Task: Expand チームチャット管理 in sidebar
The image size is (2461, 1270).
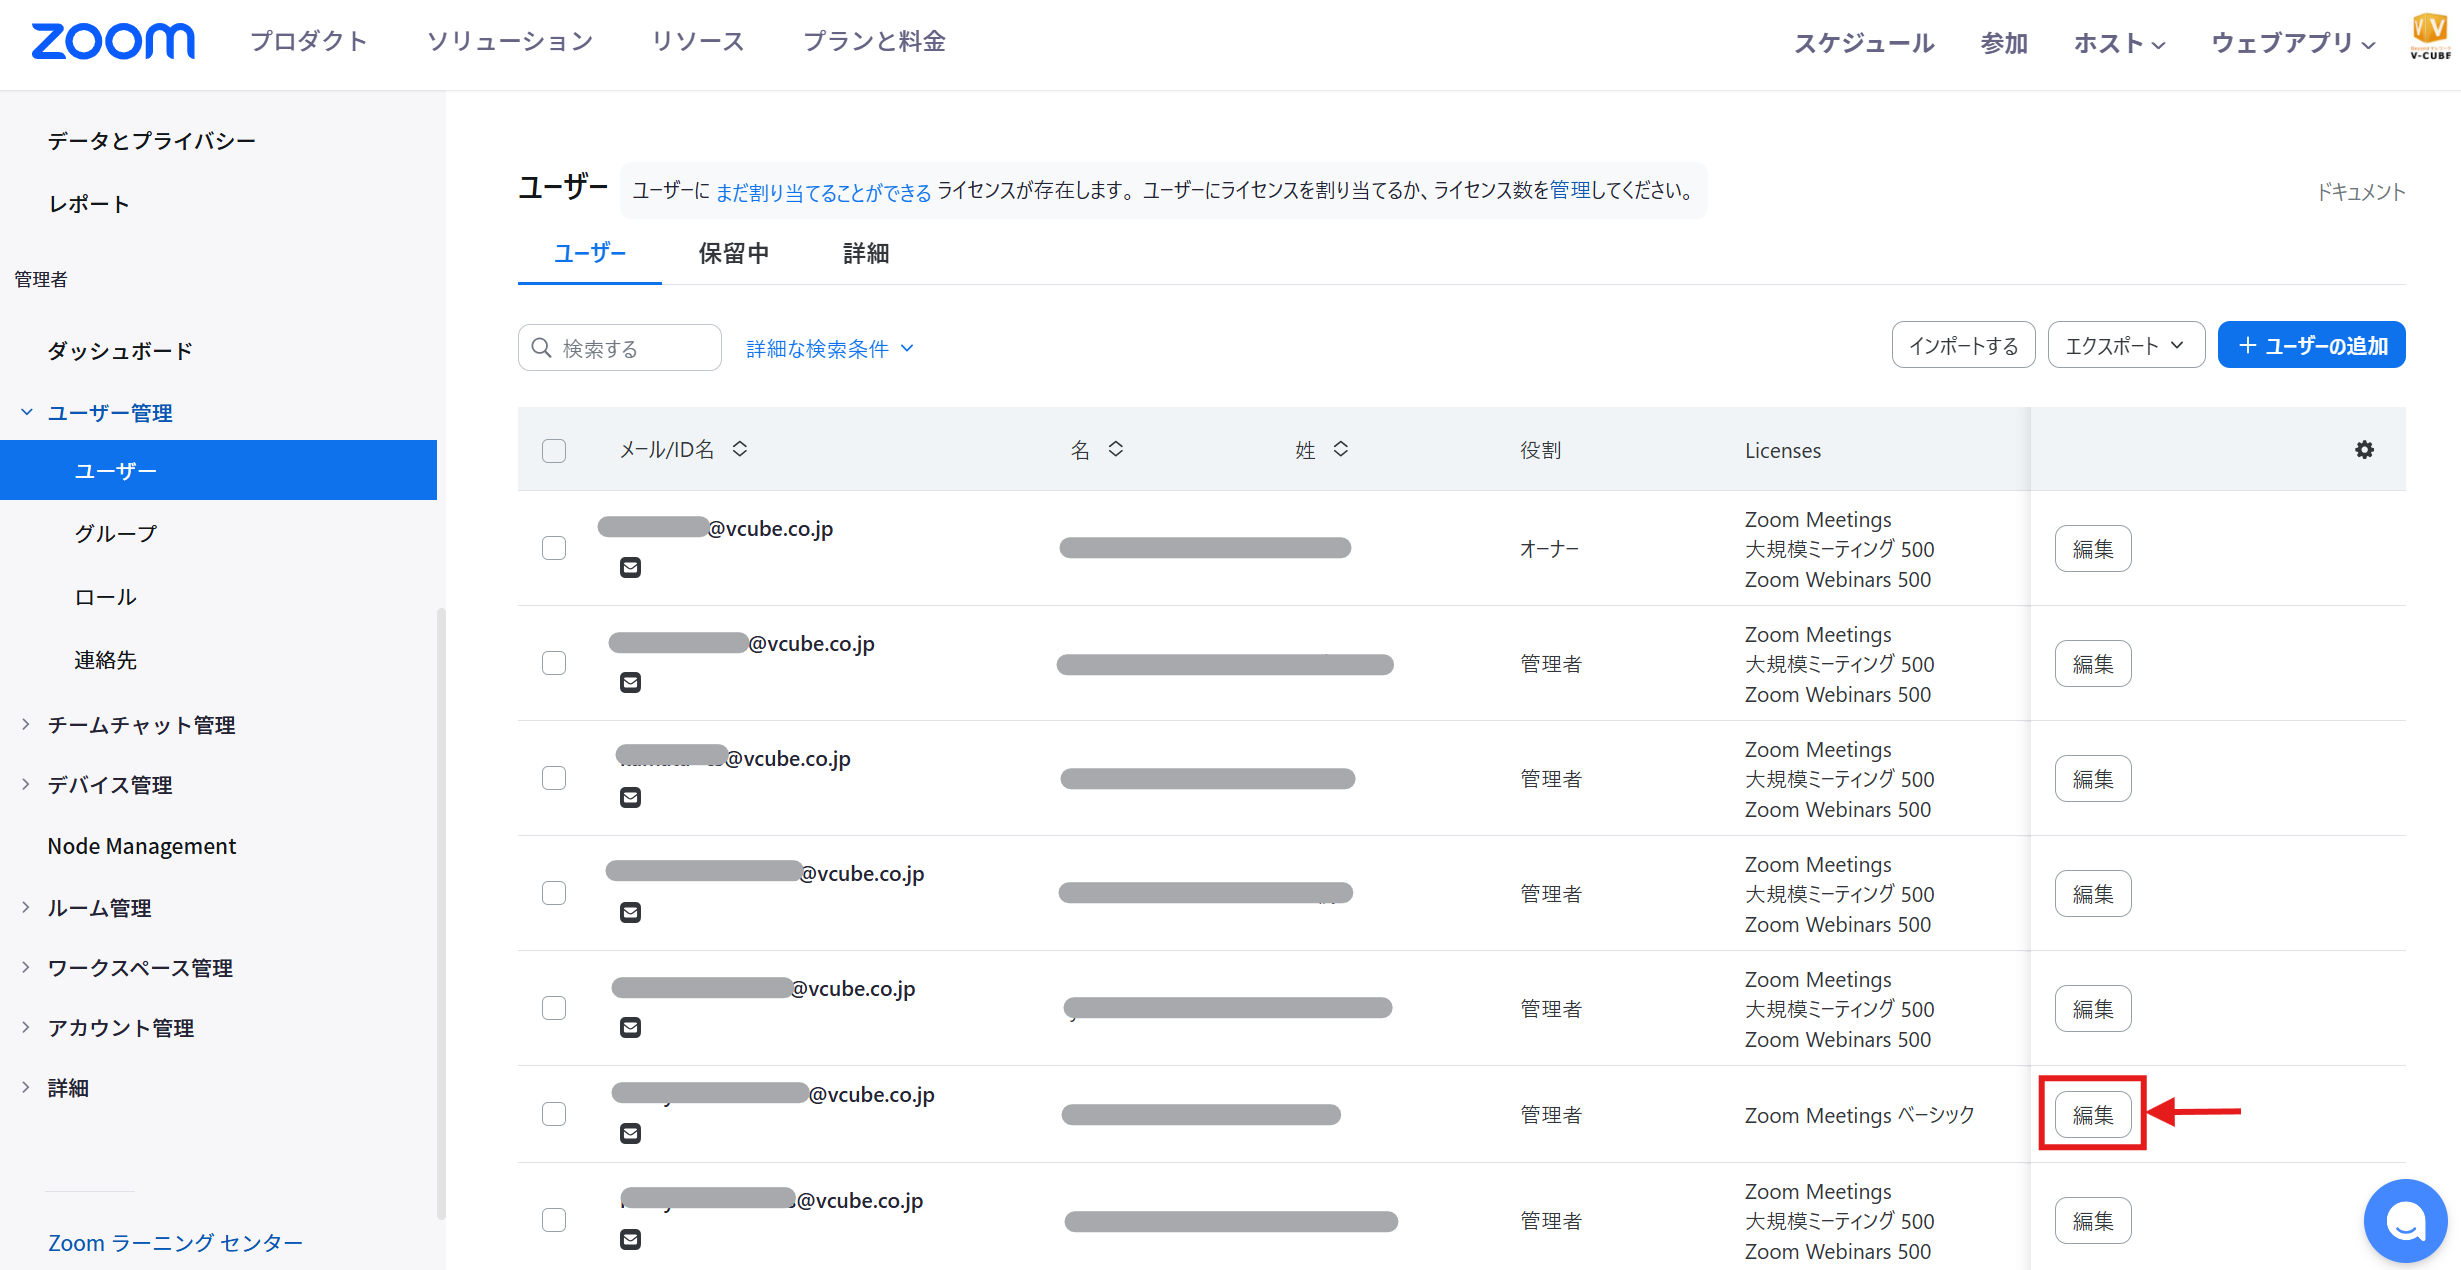Action: (x=26, y=724)
